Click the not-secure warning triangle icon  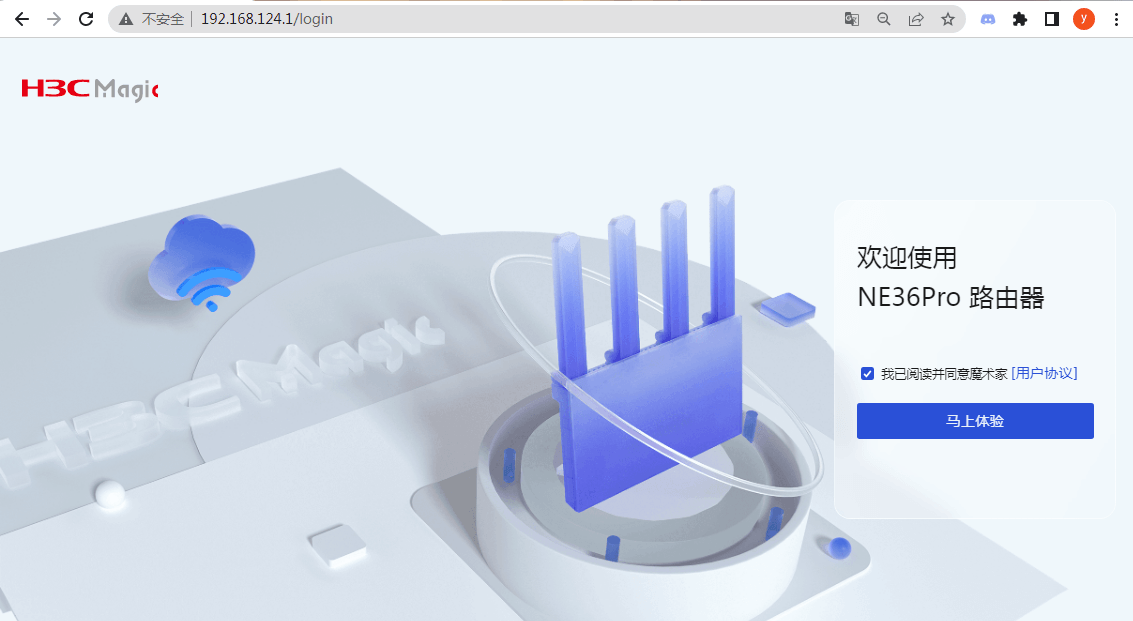[126, 19]
